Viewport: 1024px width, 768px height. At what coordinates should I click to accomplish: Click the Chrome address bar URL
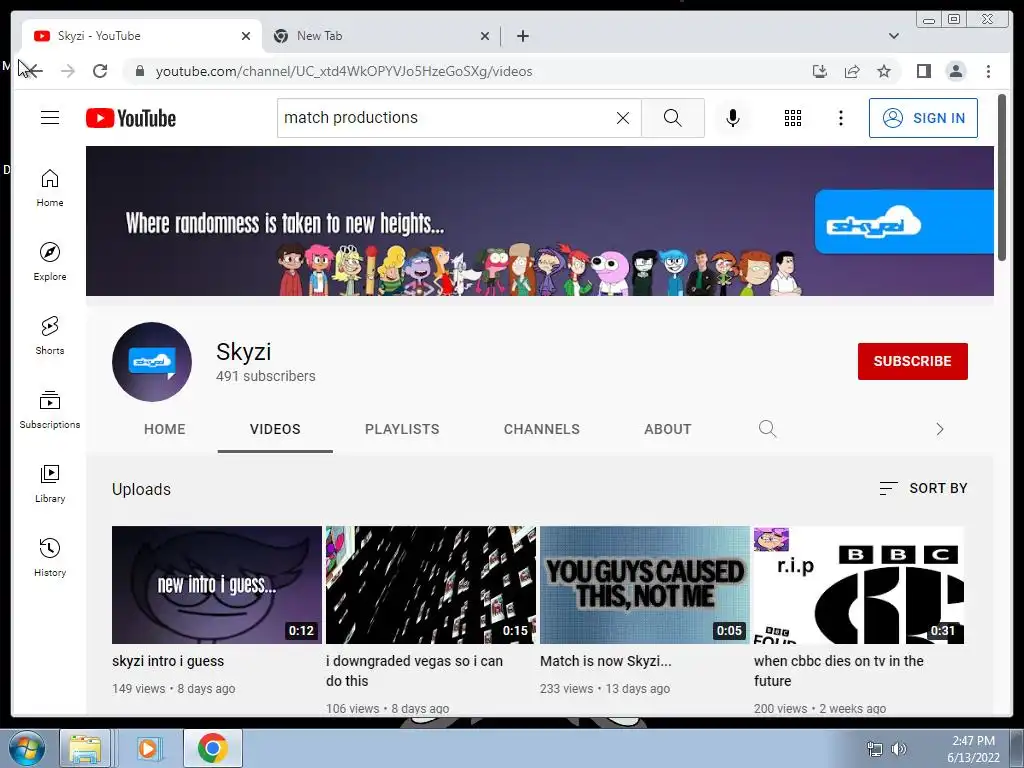pyautogui.click(x=344, y=71)
